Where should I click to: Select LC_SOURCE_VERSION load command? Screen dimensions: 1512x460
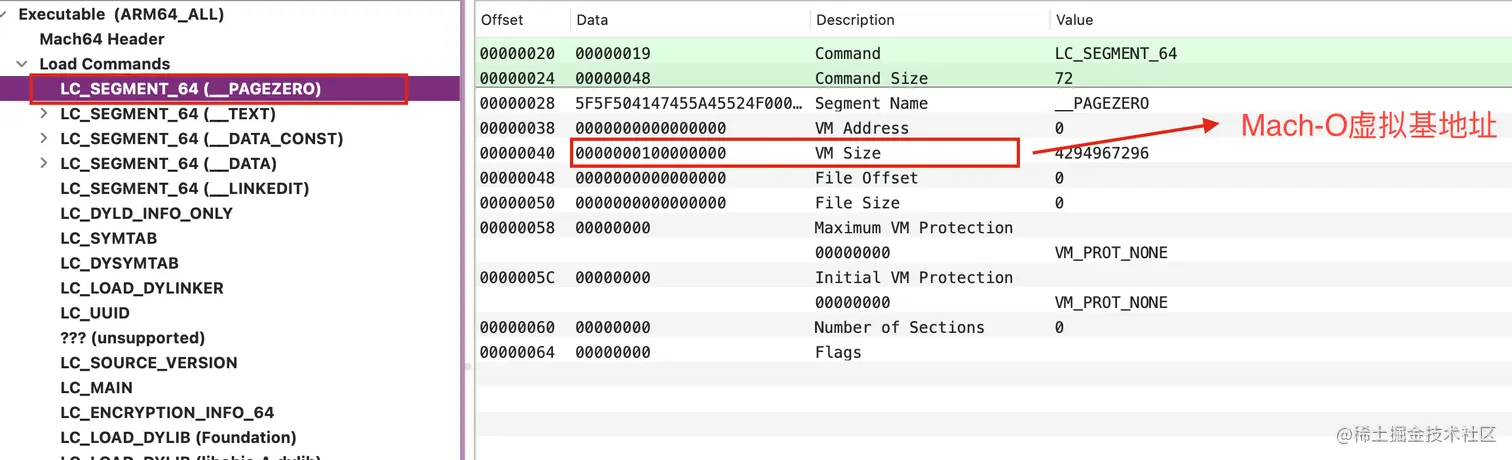(x=149, y=363)
